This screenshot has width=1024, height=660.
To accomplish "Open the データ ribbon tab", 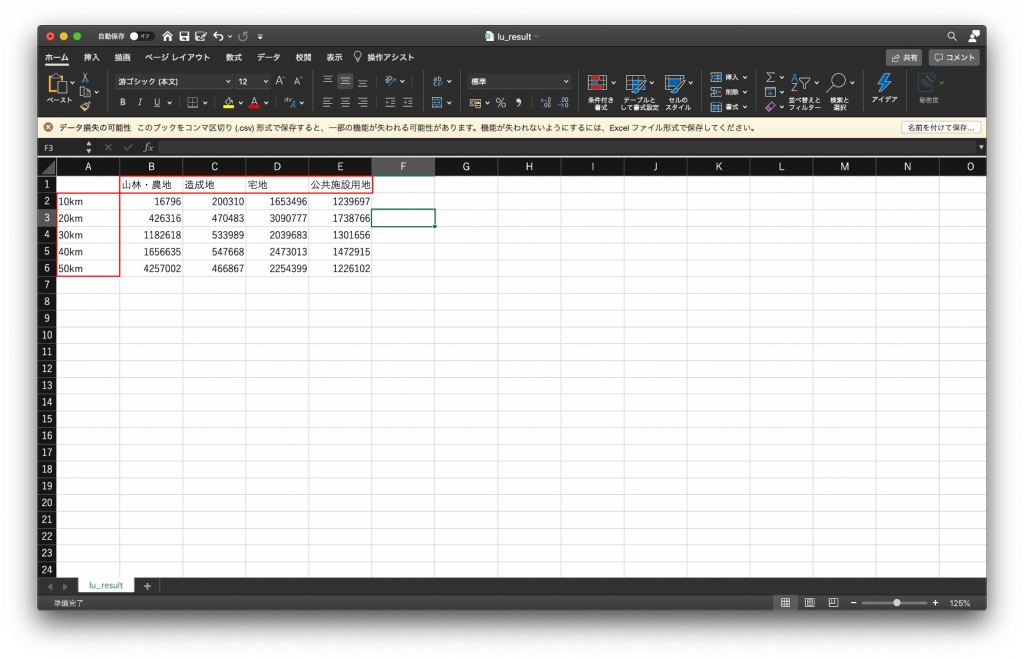I will 268,57.
